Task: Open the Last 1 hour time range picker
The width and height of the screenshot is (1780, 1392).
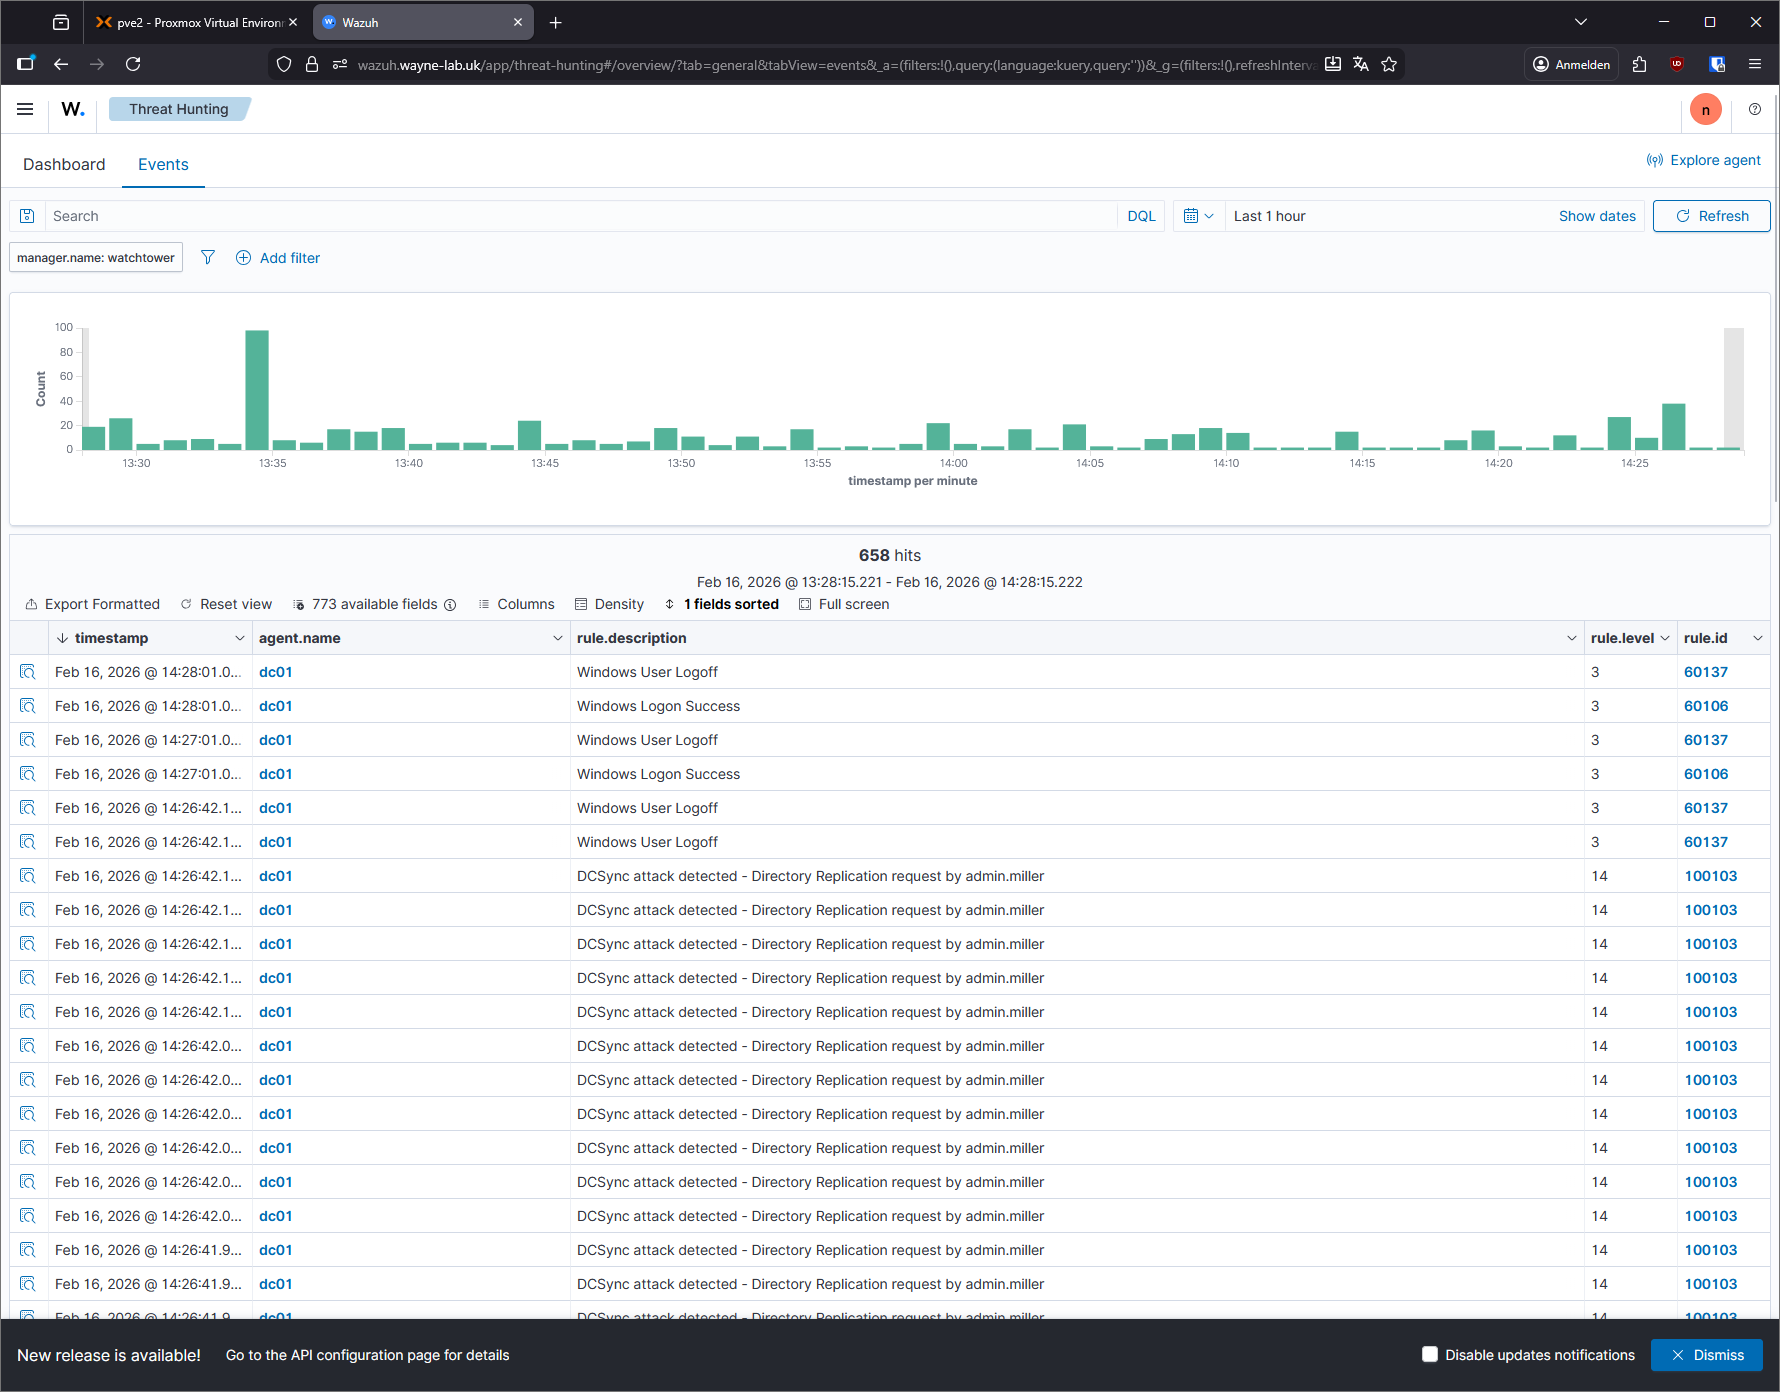Action: (1269, 216)
